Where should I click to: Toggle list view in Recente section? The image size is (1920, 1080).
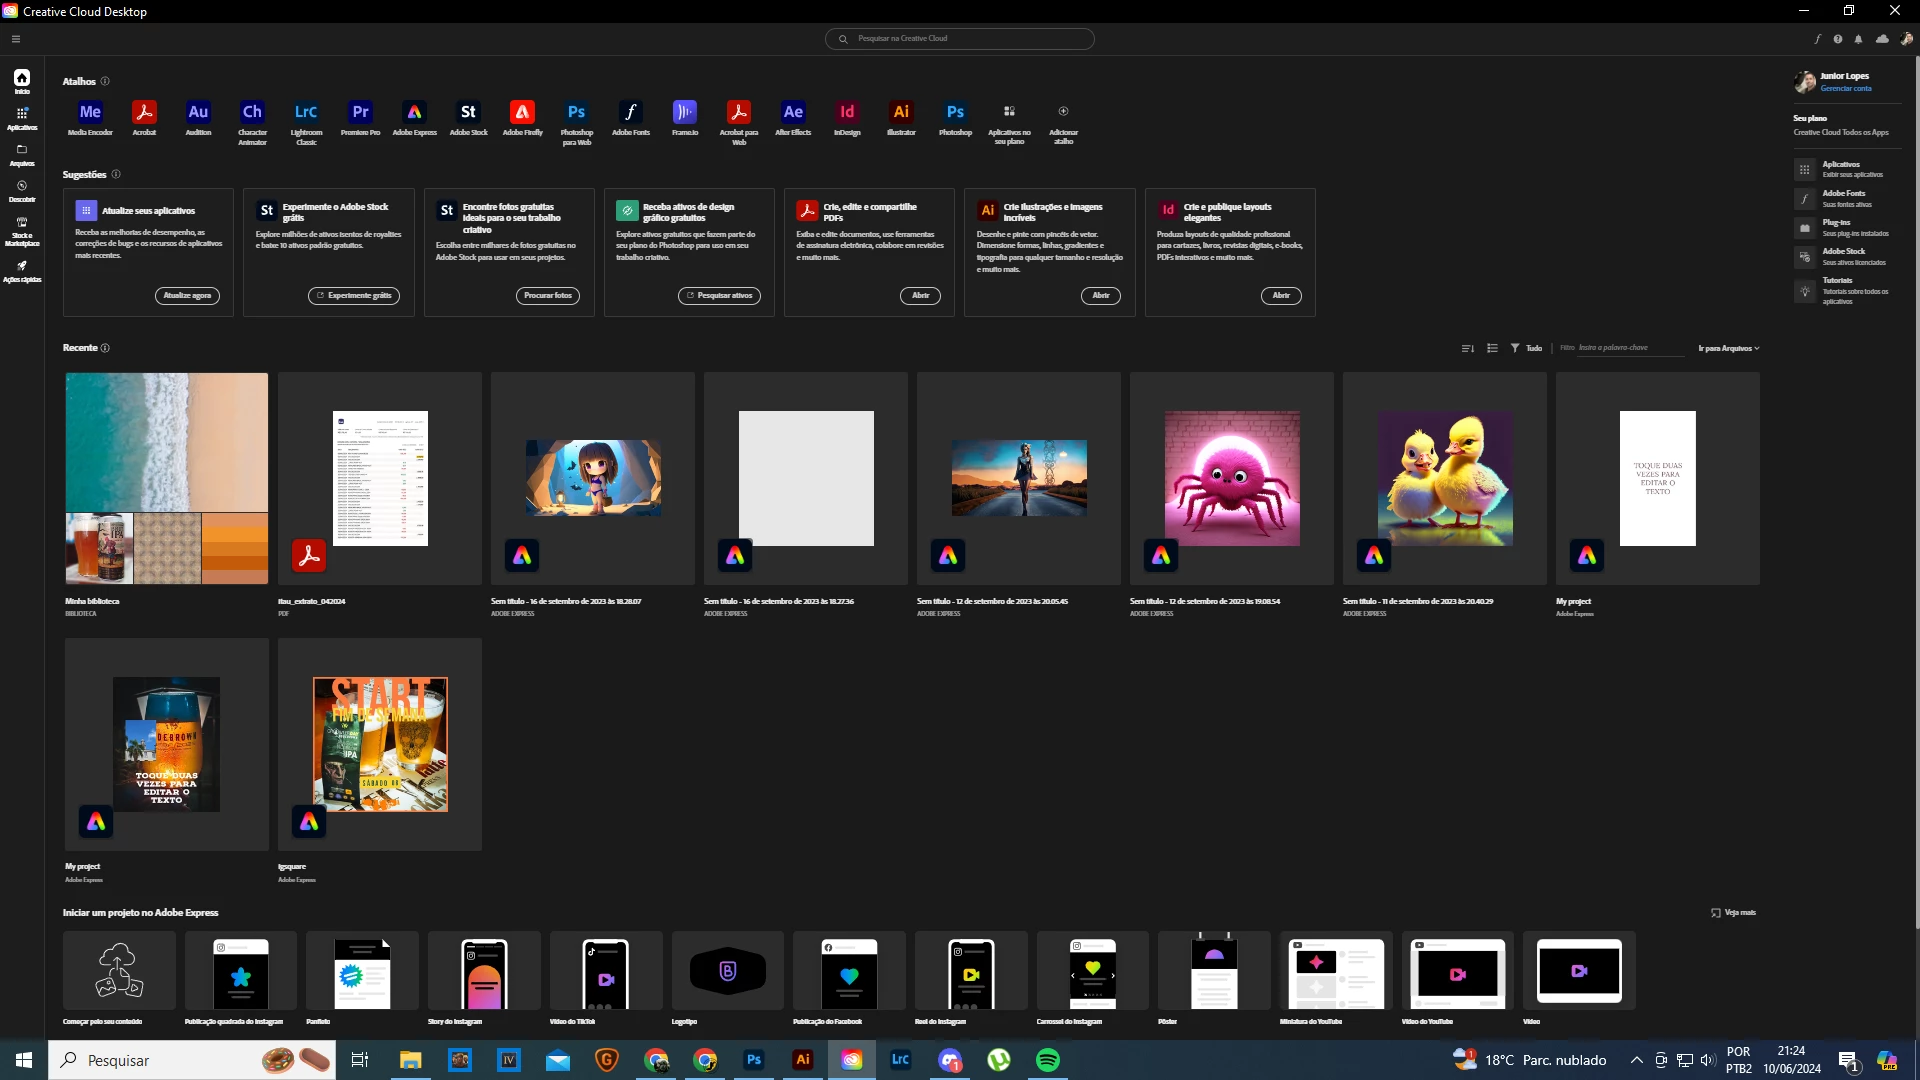(x=1492, y=348)
